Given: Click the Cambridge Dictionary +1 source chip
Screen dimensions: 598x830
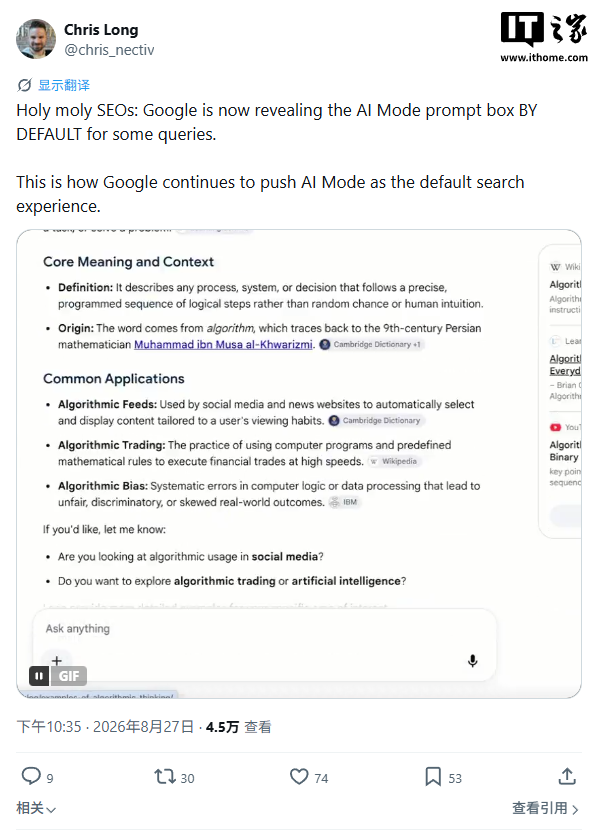Looking at the screenshot, I should click(372, 345).
